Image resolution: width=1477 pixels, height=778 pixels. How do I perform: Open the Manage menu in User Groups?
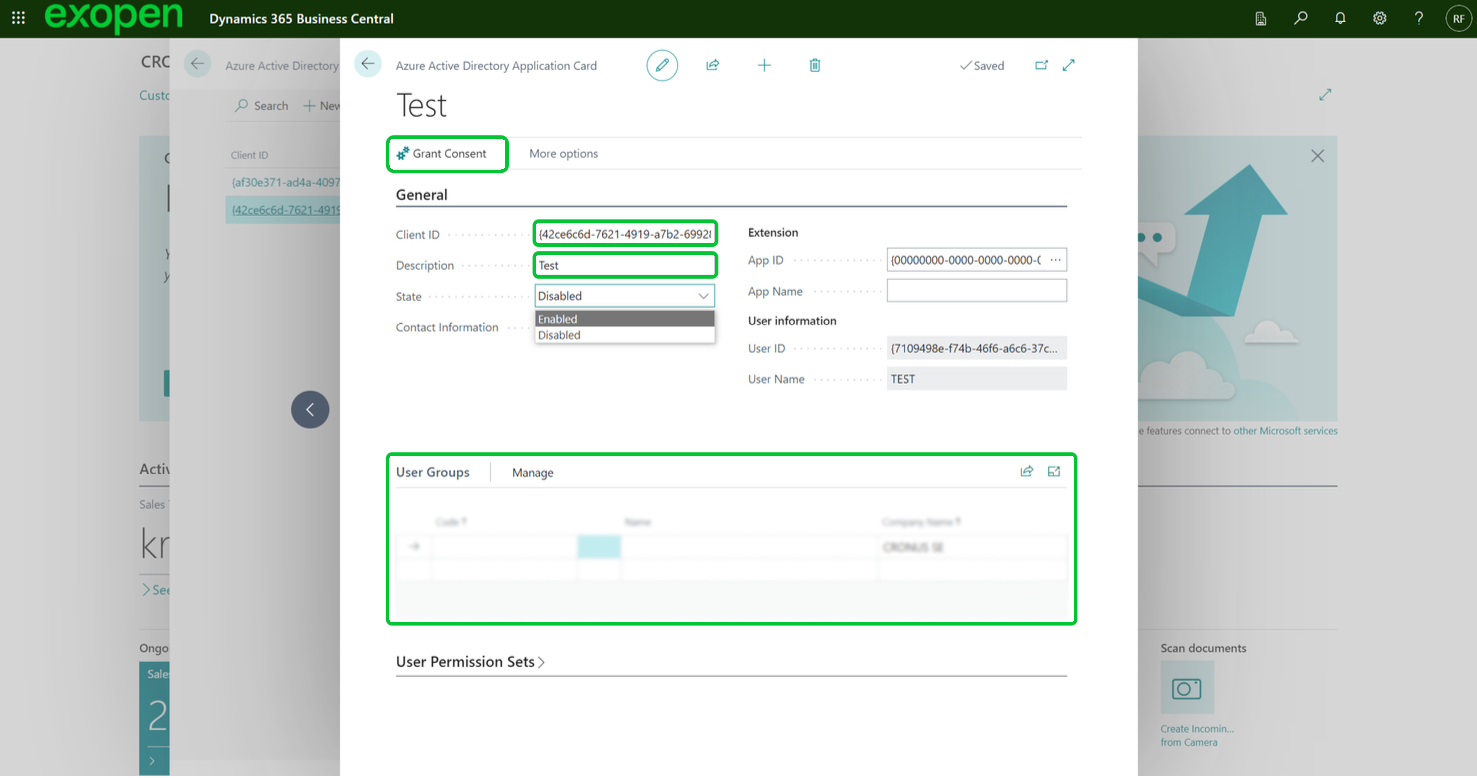point(532,473)
